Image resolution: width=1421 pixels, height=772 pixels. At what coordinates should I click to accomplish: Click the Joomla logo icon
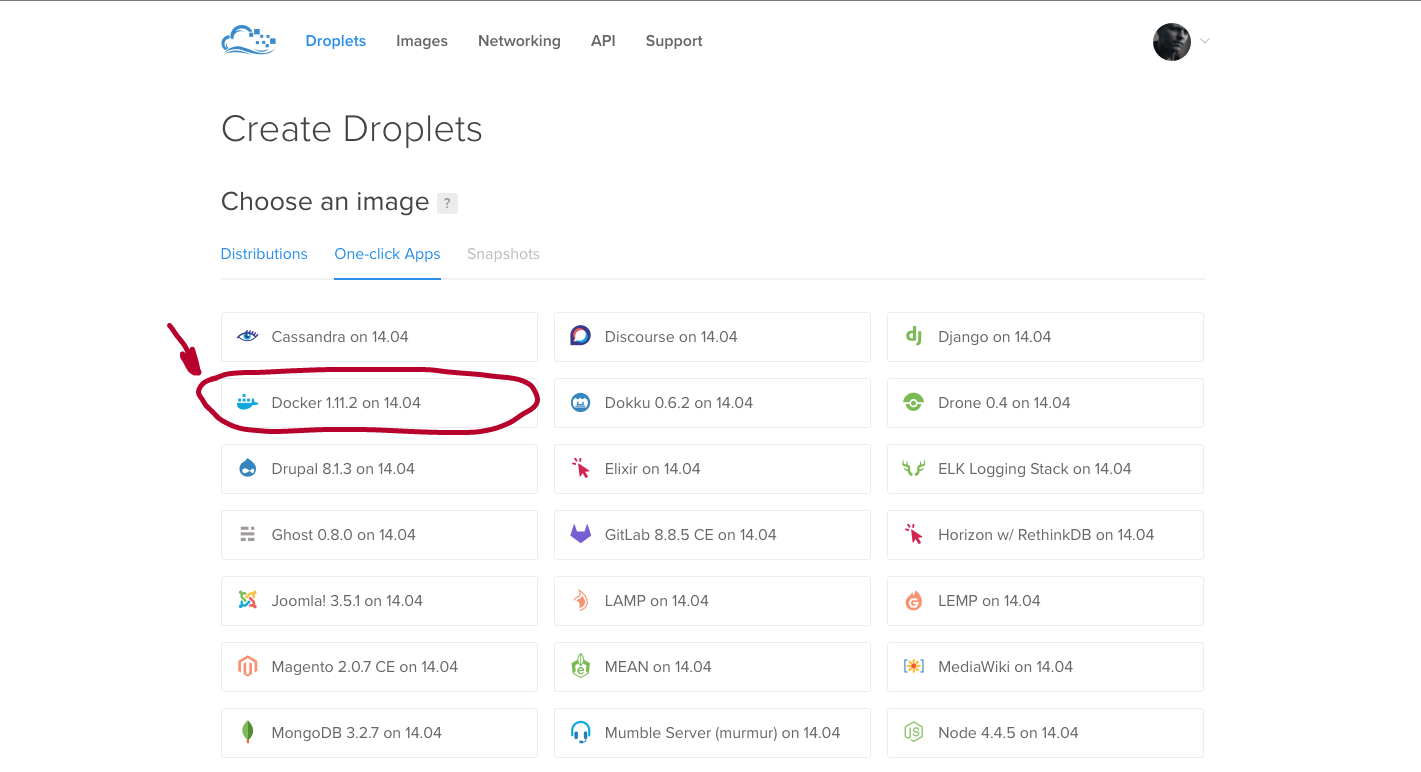click(247, 601)
